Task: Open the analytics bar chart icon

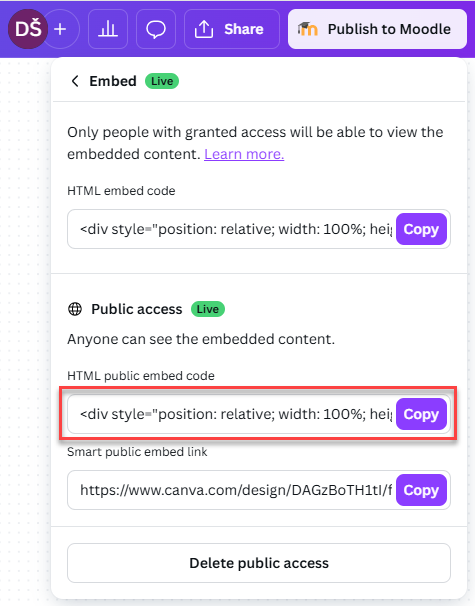Action: (108, 29)
